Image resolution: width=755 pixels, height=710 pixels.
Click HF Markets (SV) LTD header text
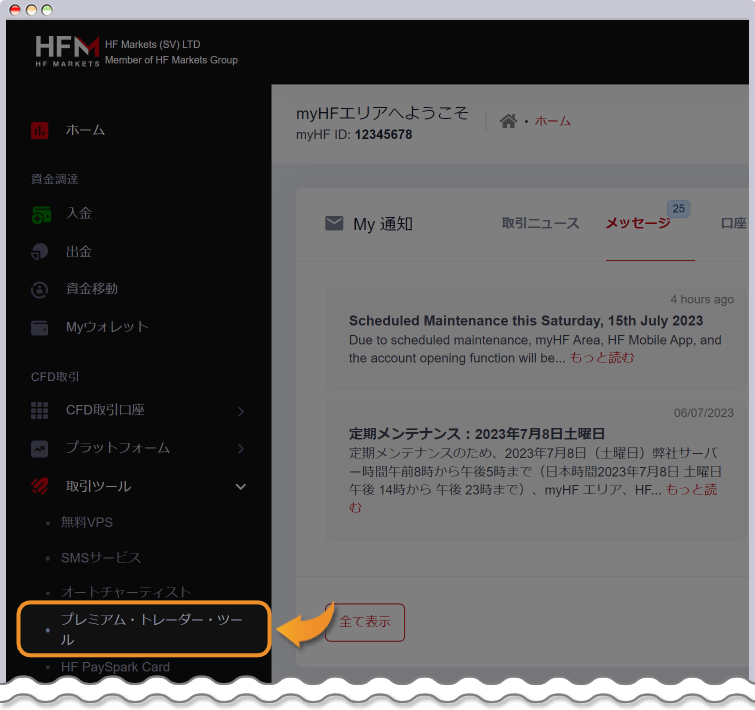pos(153,44)
